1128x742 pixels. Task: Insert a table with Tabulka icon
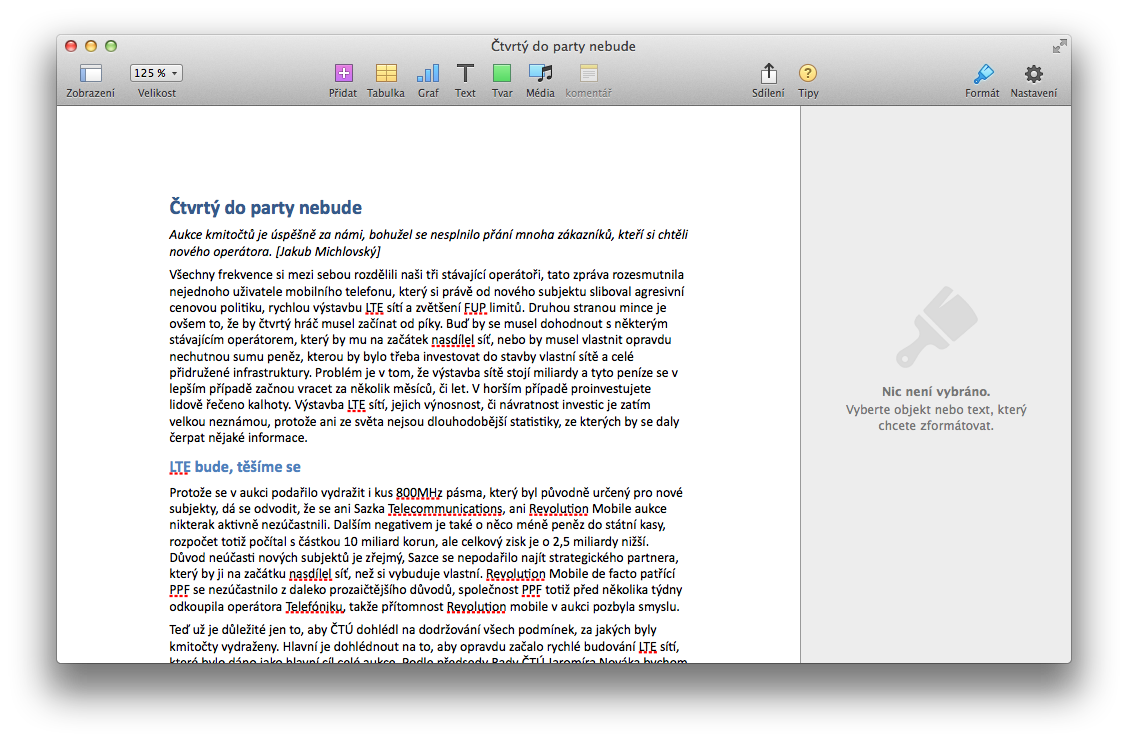[x=386, y=73]
